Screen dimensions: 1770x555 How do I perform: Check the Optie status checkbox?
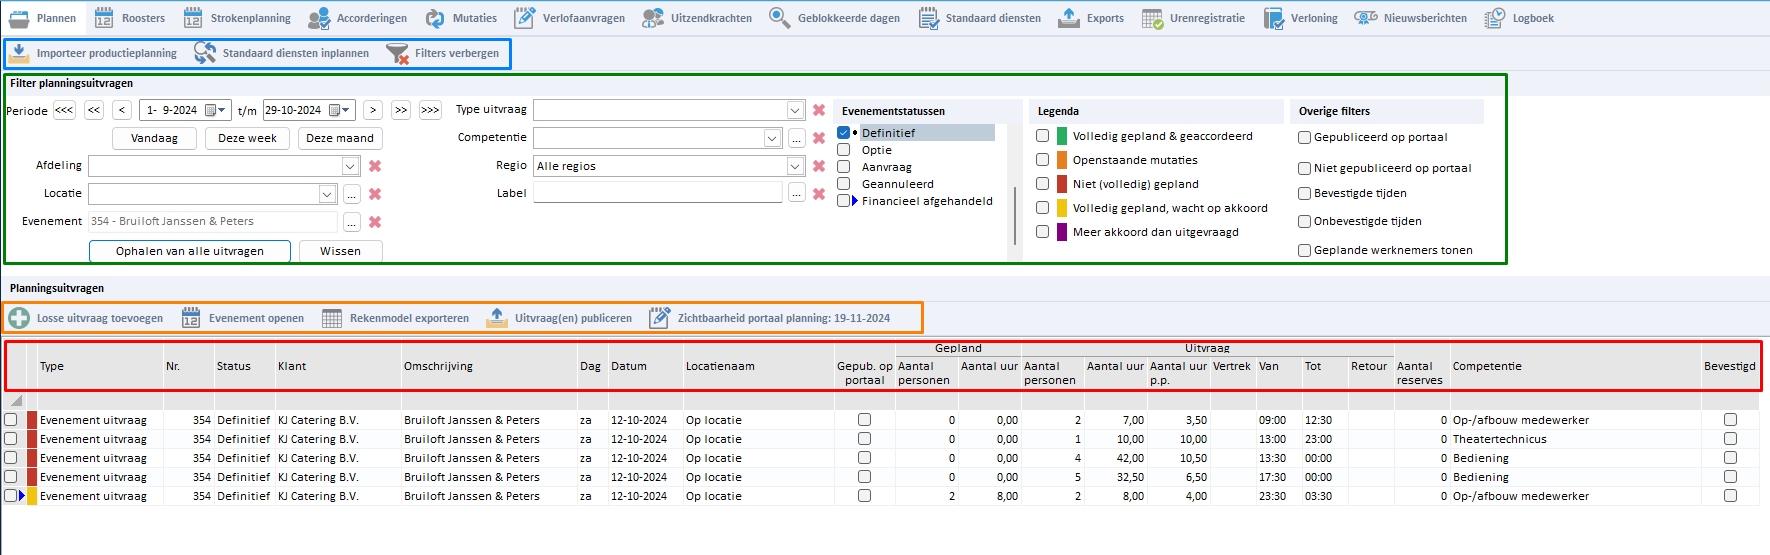844,150
